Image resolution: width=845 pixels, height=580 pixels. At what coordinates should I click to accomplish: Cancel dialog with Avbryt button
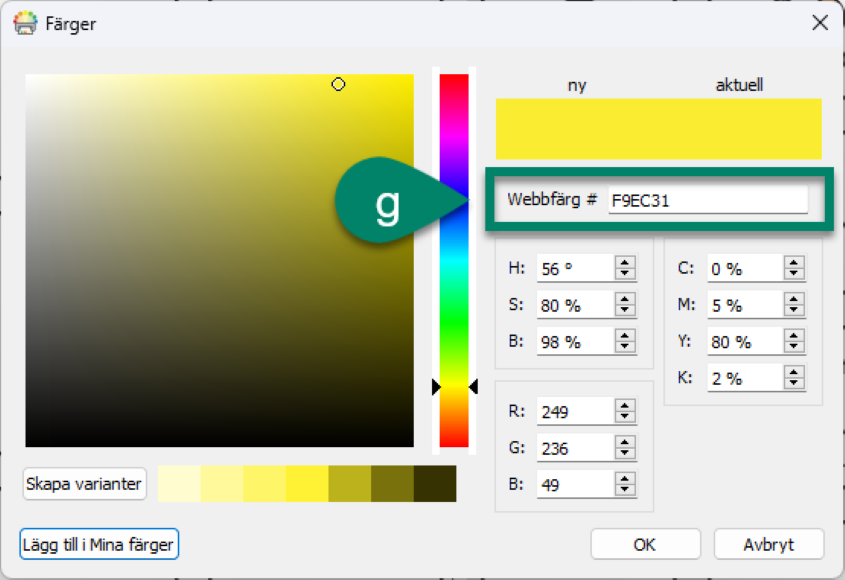768,545
